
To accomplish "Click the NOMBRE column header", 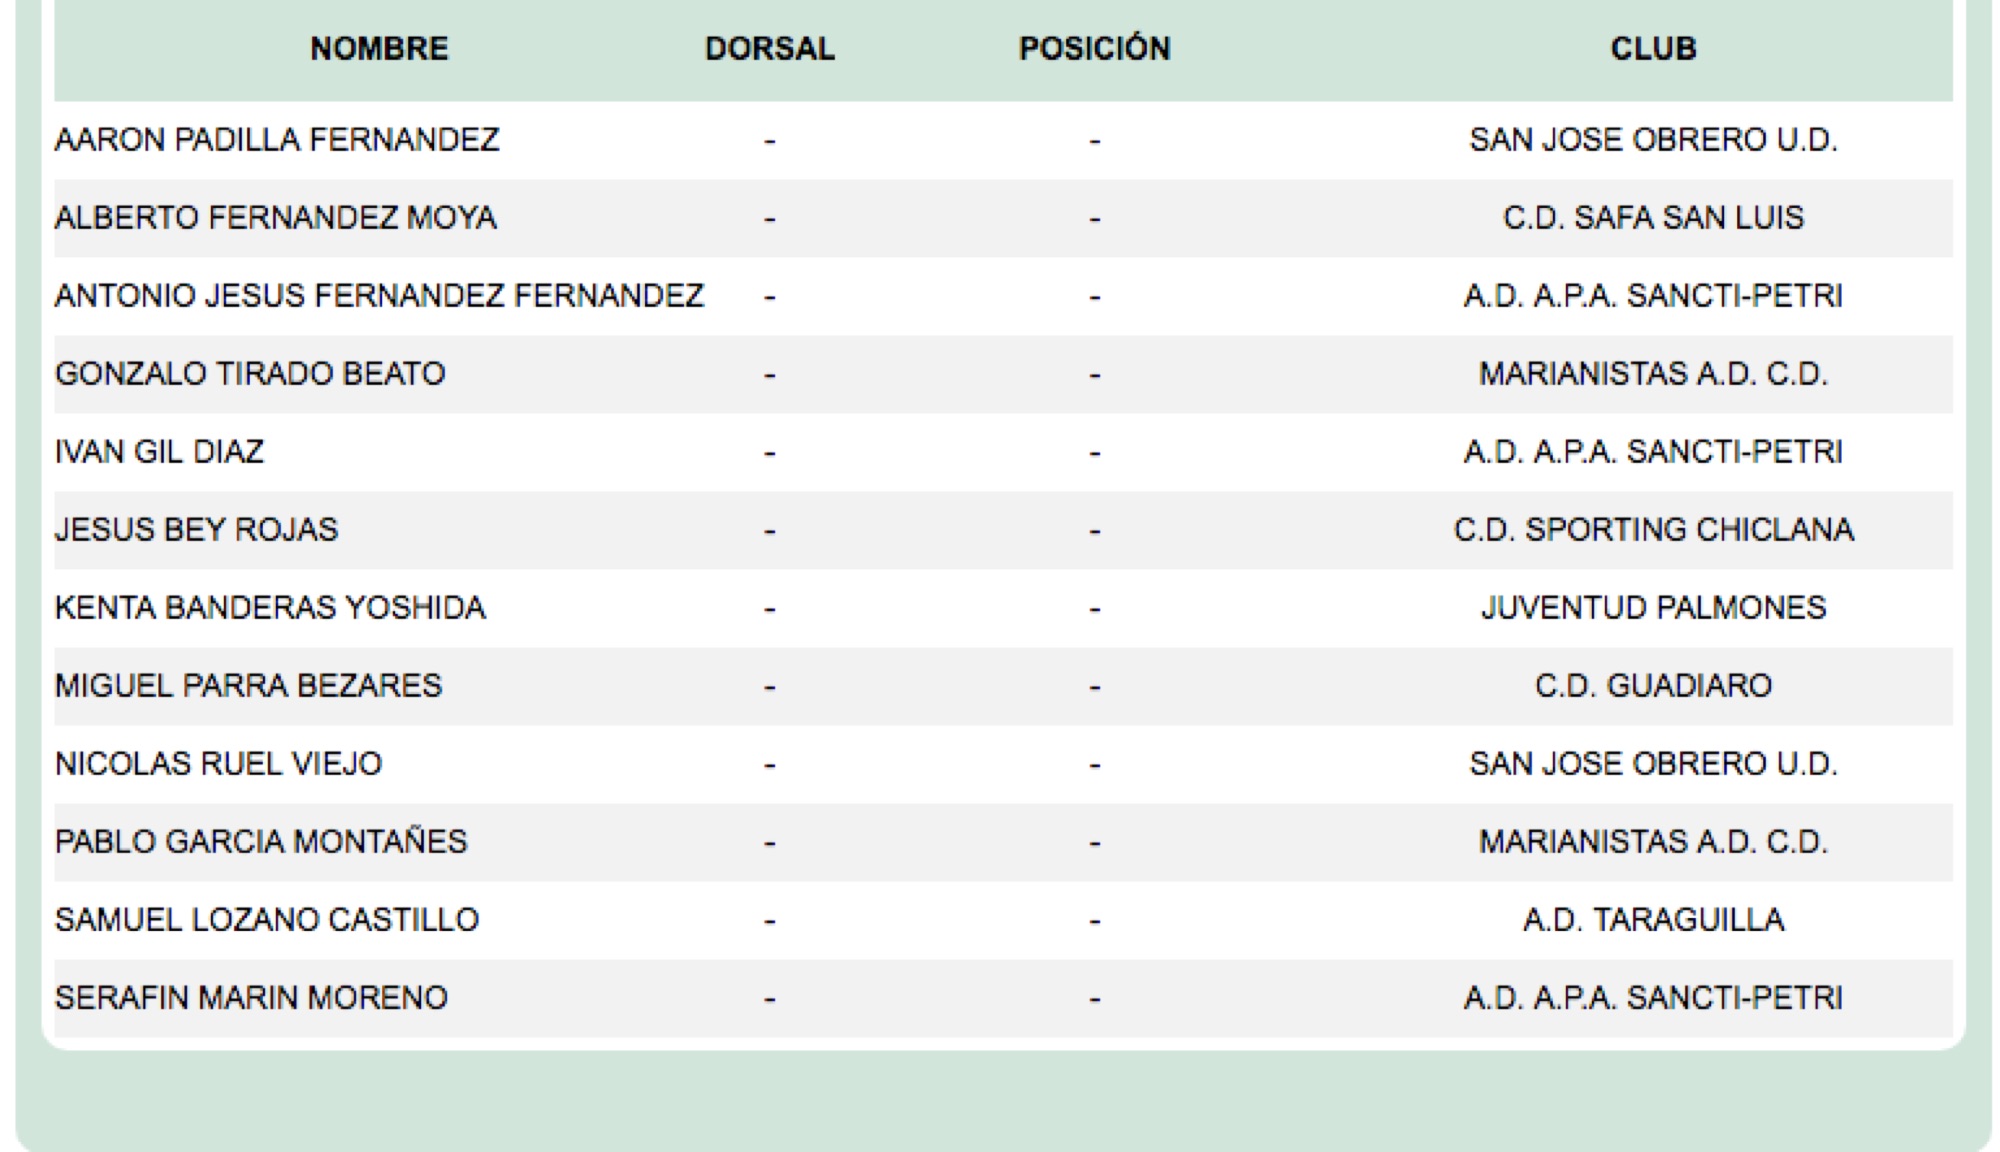I will [379, 48].
